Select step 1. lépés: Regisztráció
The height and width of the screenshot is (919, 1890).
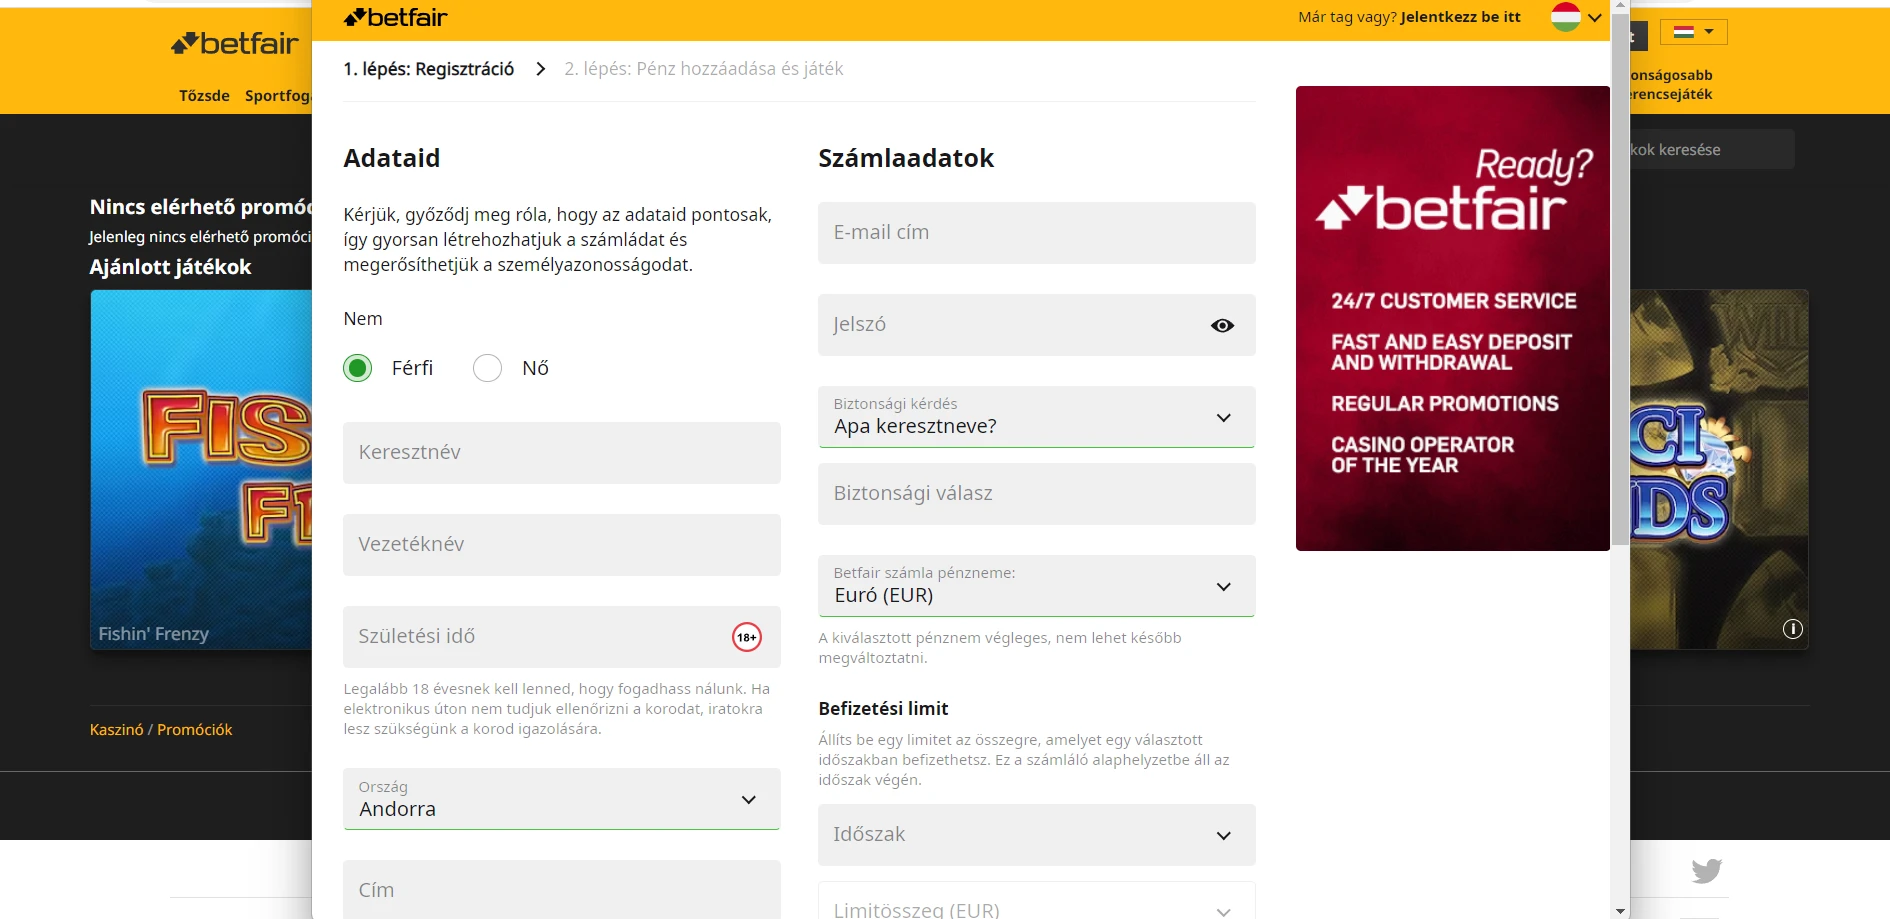(428, 69)
